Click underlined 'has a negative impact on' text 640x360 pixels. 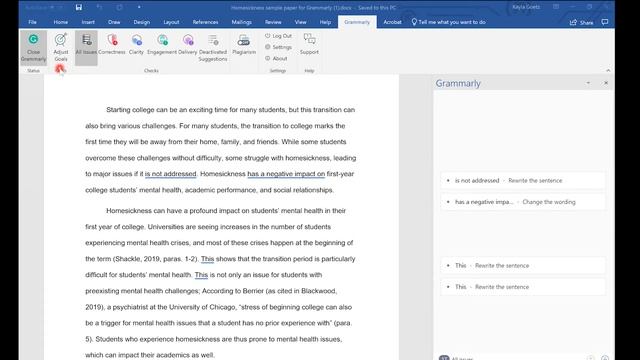[286, 174]
